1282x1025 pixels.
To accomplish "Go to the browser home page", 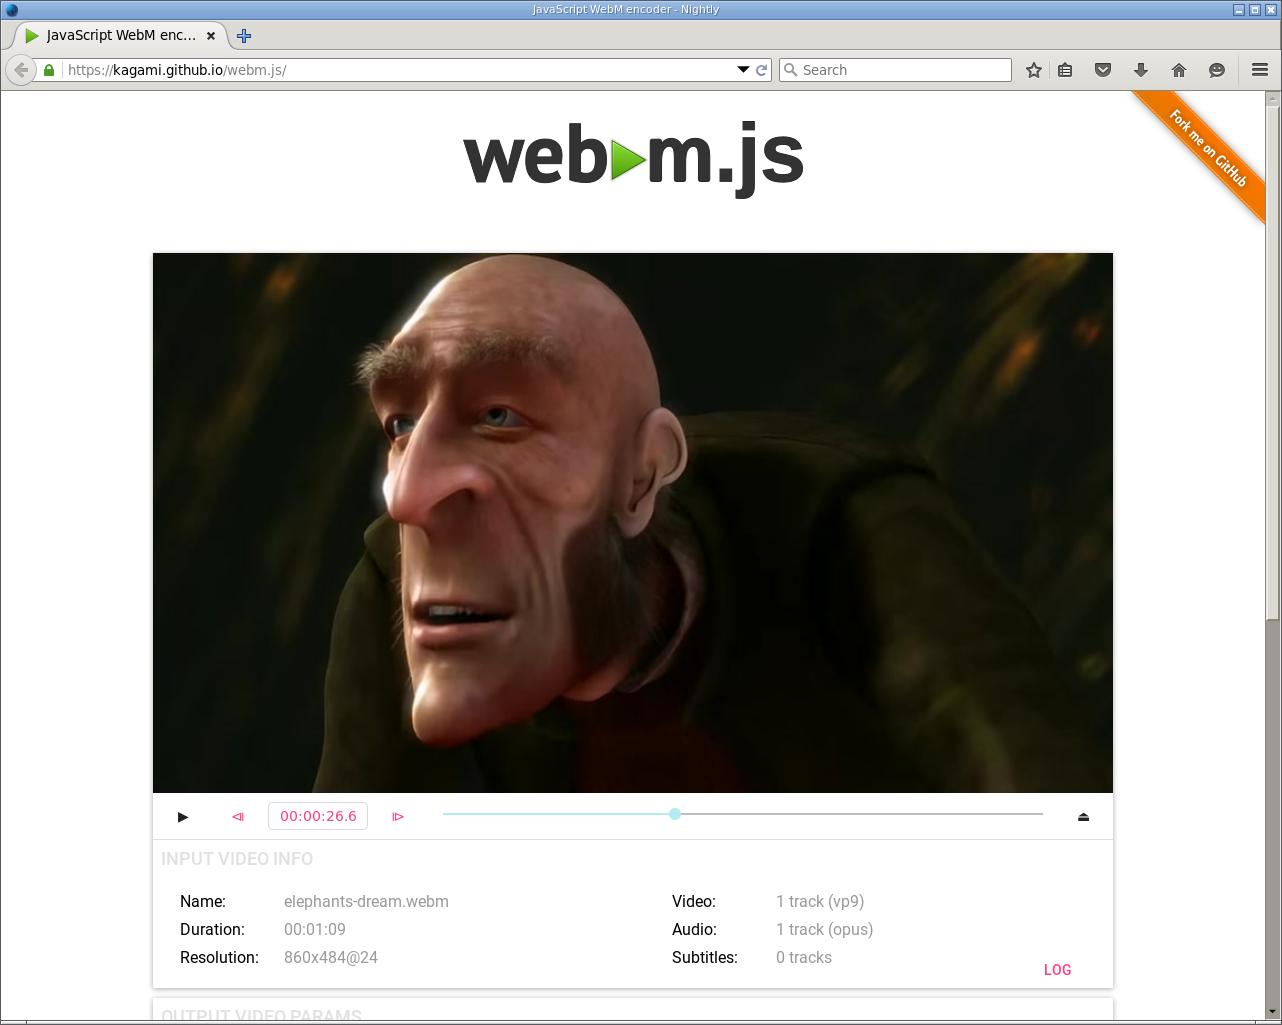I will click(1179, 70).
